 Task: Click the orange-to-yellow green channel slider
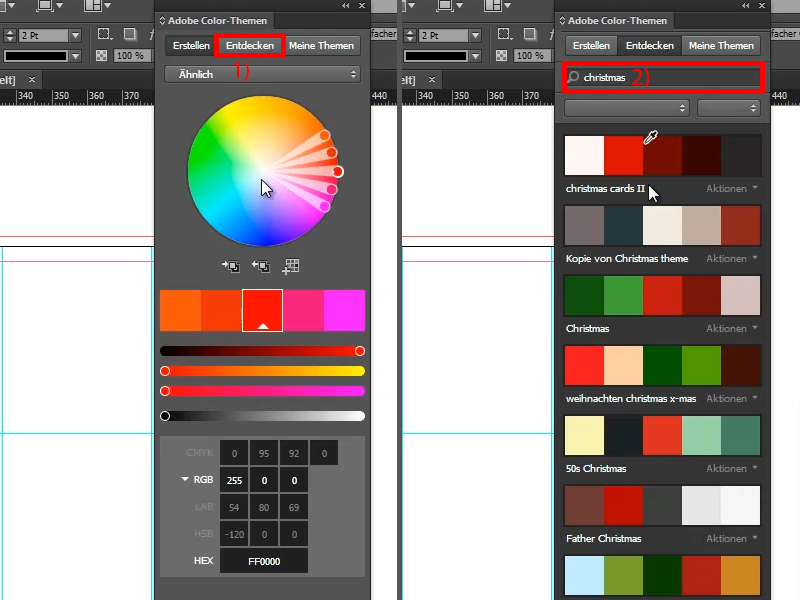262,371
